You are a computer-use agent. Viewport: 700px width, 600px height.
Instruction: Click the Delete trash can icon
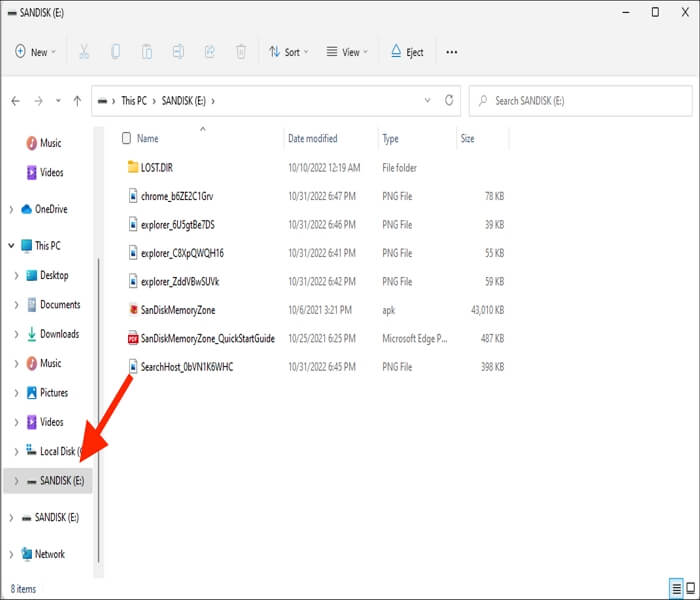click(240, 52)
